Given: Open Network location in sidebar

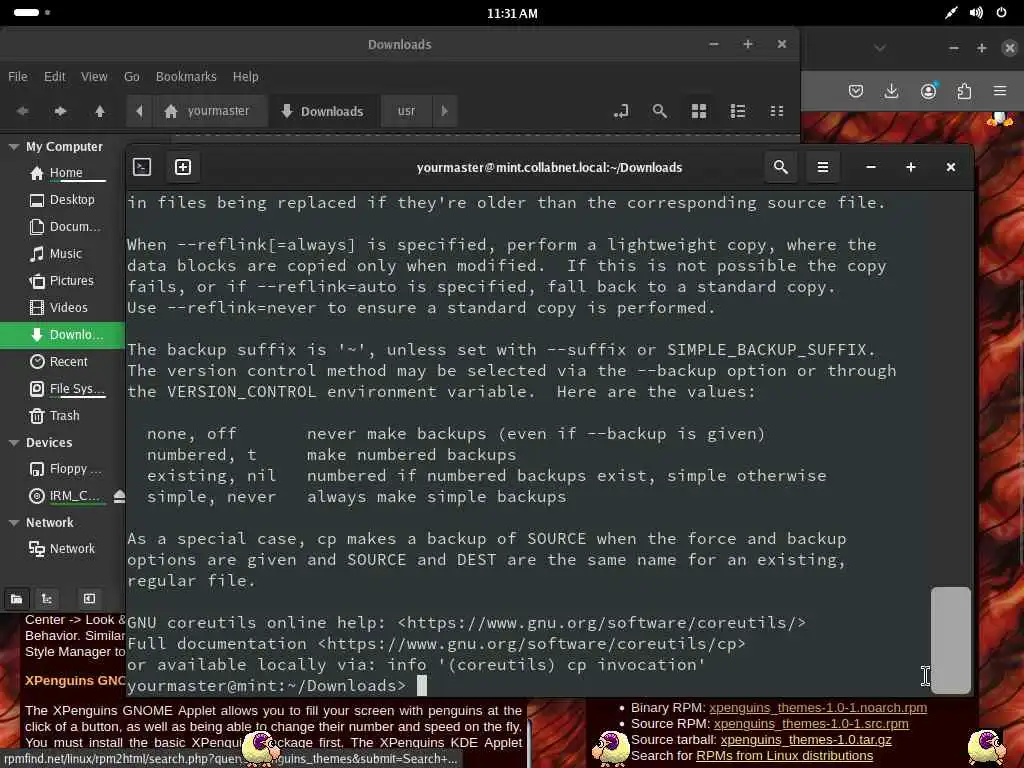Looking at the screenshot, I should point(62,549).
